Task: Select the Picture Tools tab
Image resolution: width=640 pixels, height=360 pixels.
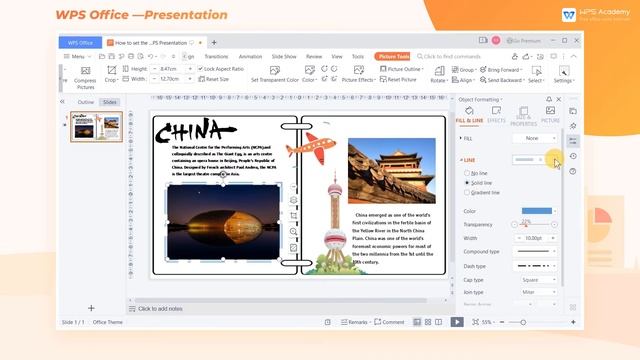Action: point(392,57)
